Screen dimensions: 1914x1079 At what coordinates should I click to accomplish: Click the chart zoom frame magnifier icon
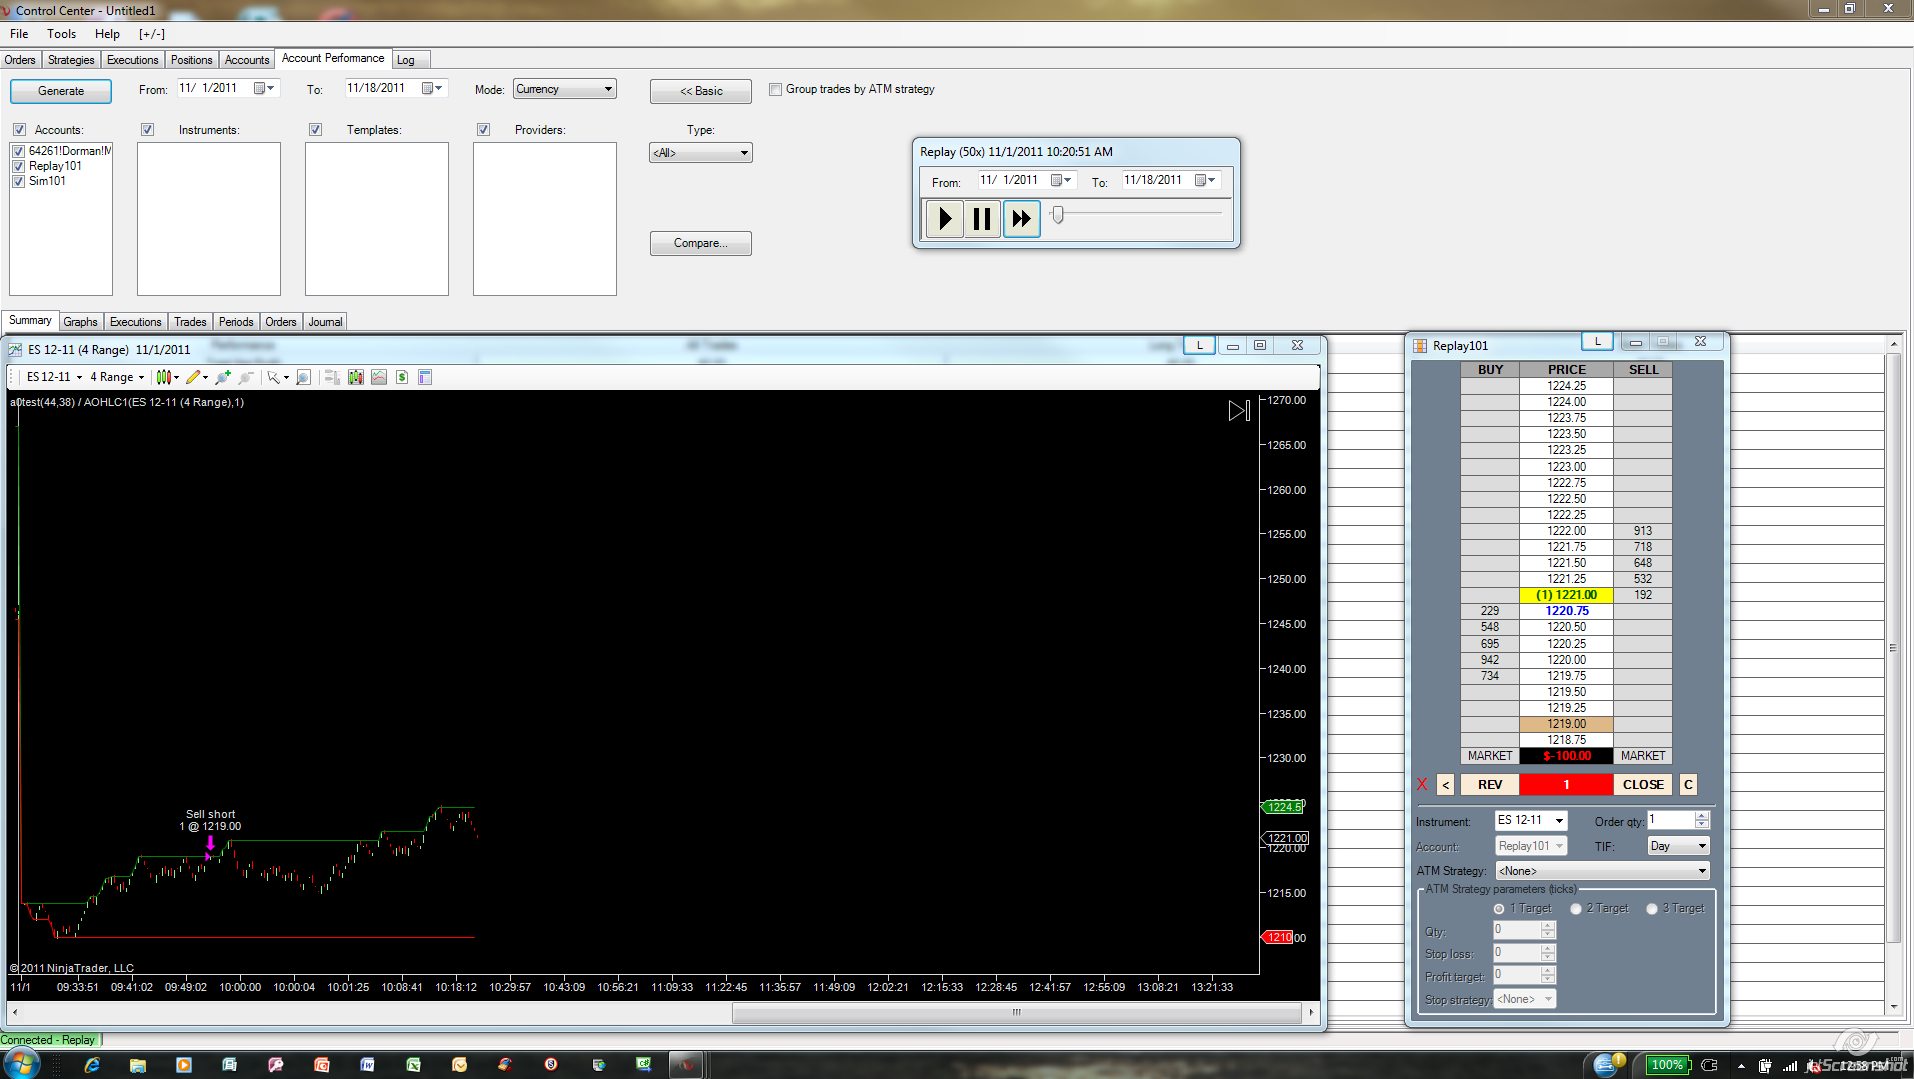[x=304, y=377]
